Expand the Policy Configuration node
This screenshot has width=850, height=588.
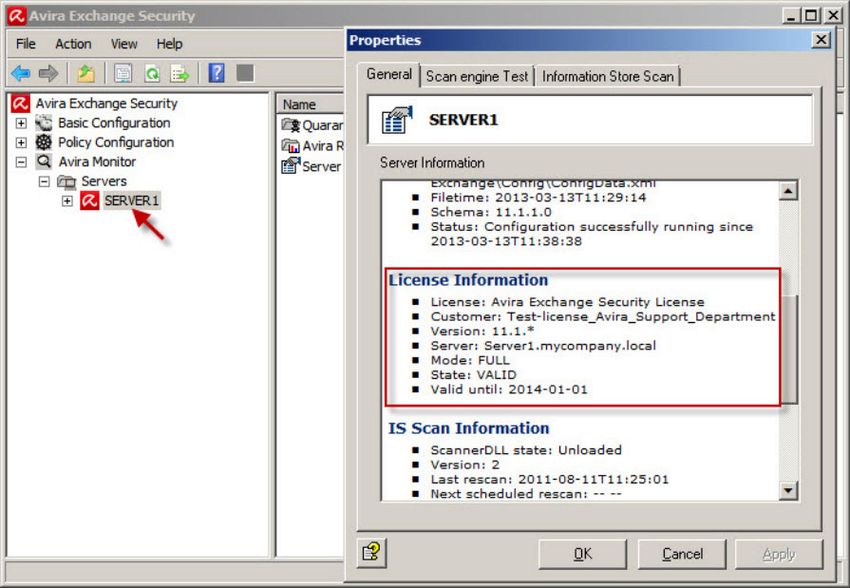click(21, 143)
